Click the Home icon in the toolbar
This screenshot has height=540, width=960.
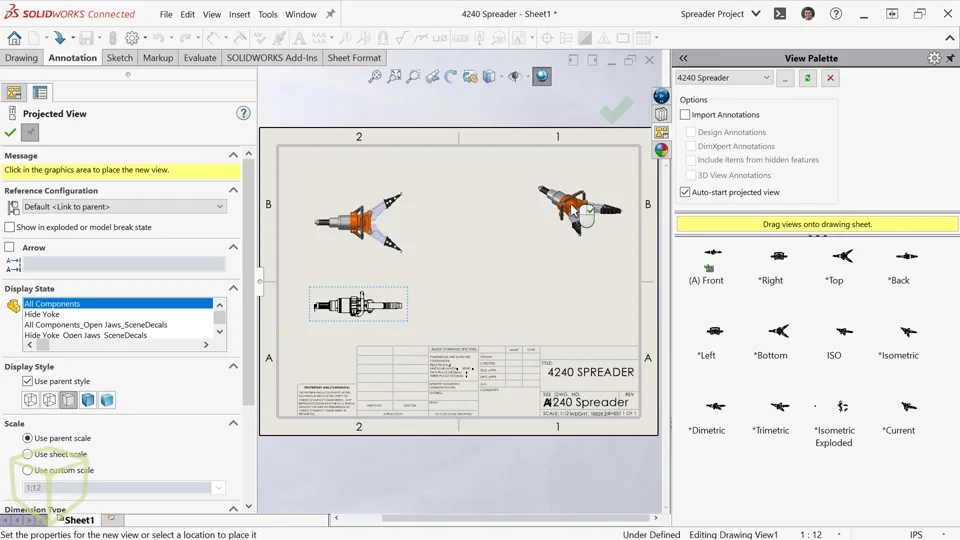[x=14, y=38]
